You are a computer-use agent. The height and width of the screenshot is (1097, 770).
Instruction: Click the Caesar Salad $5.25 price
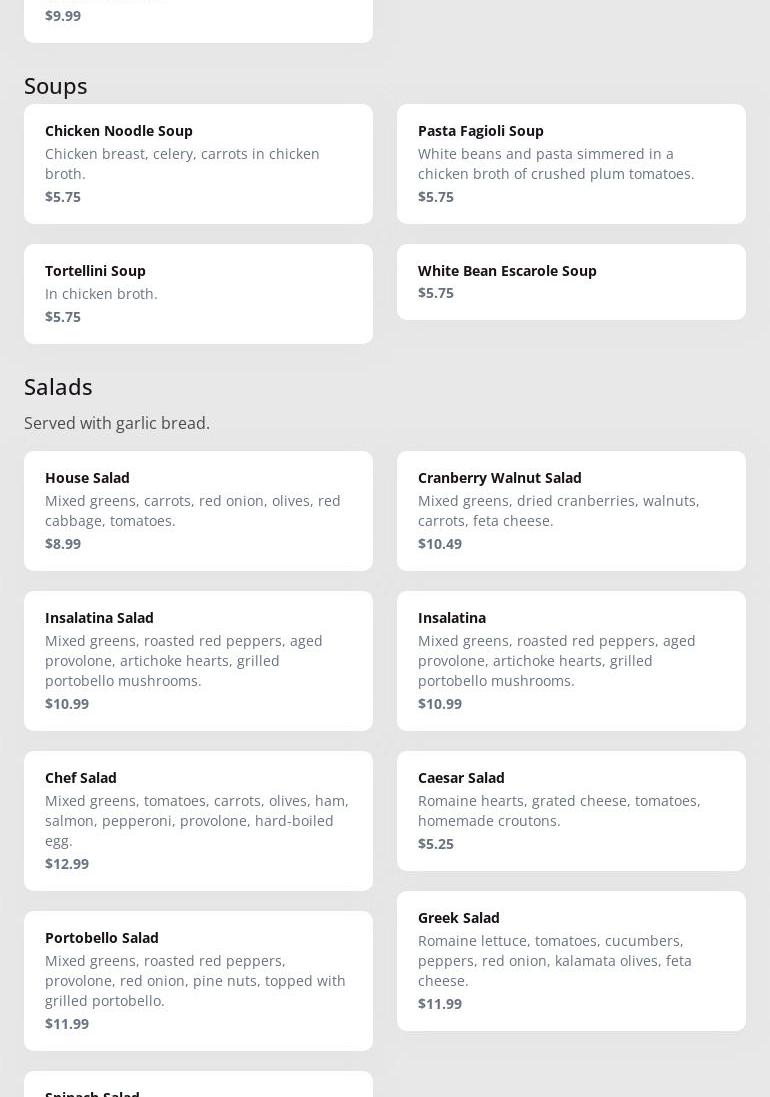(436, 844)
